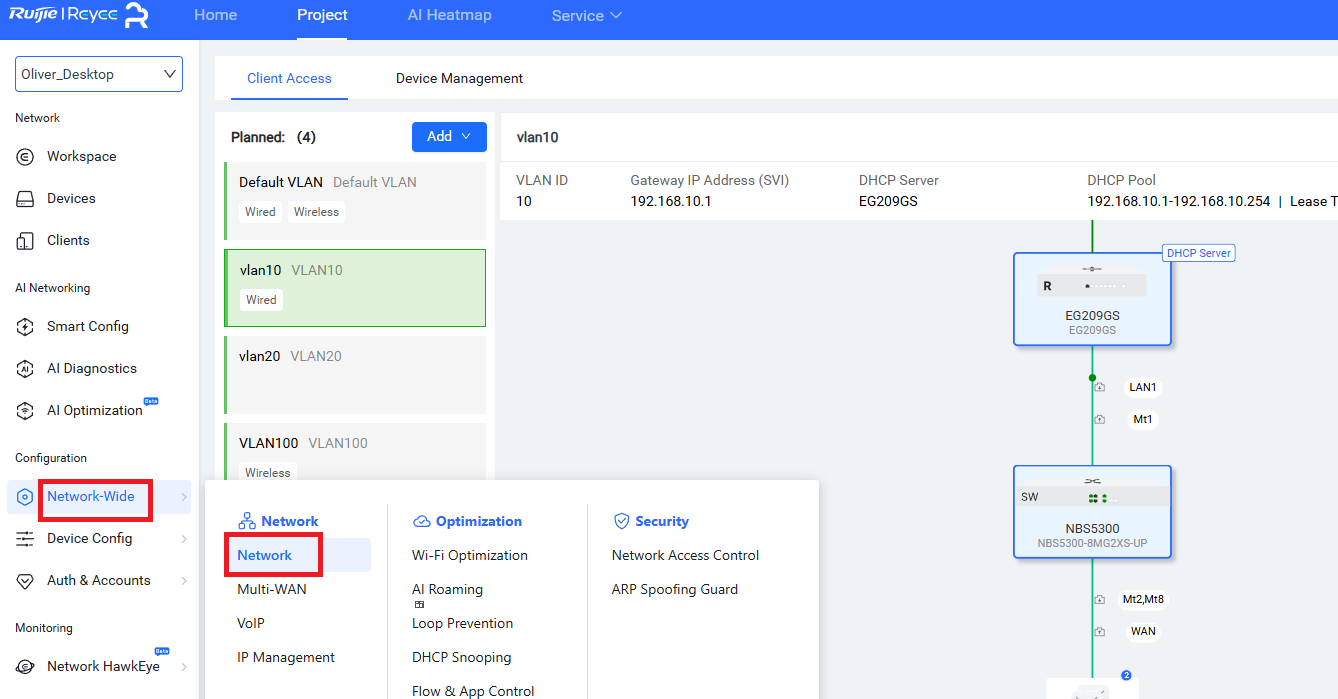Click the AI Optimization wifi icon

click(x=26, y=411)
